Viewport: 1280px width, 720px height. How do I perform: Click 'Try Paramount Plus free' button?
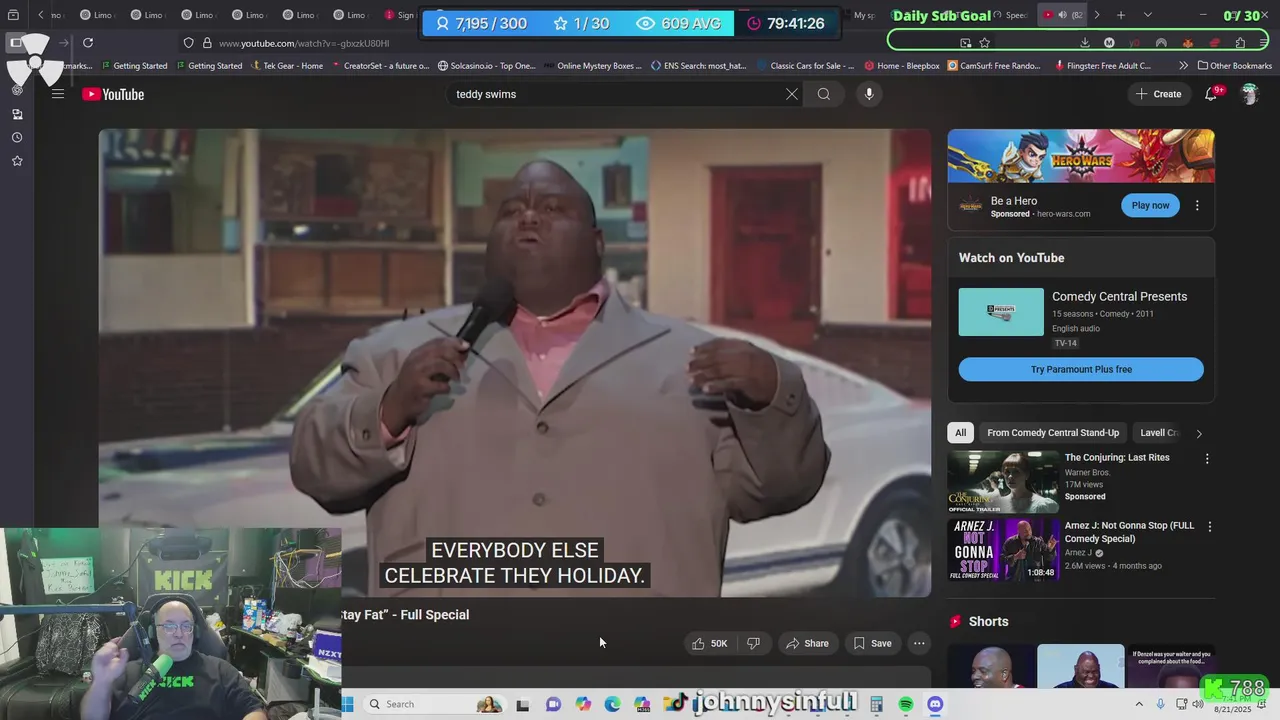click(x=1081, y=369)
